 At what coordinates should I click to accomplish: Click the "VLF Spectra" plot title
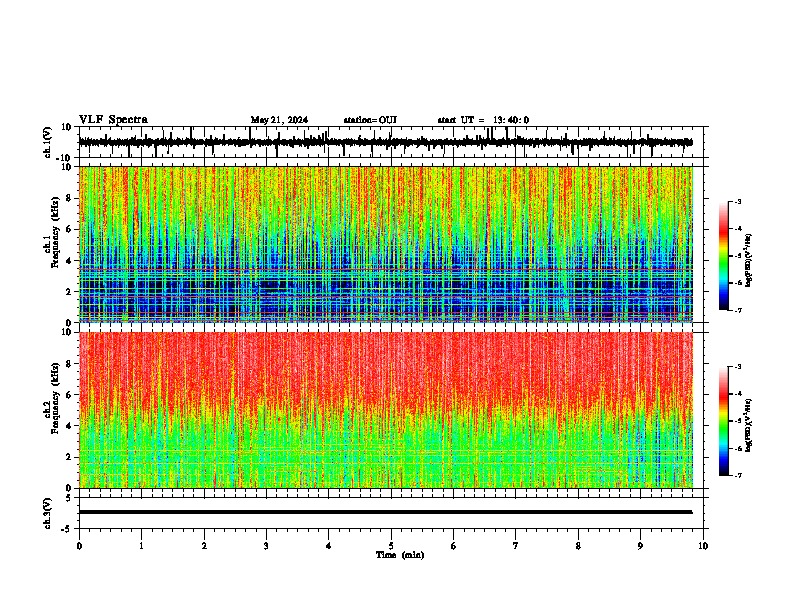pyautogui.click(x=113, y=120)
